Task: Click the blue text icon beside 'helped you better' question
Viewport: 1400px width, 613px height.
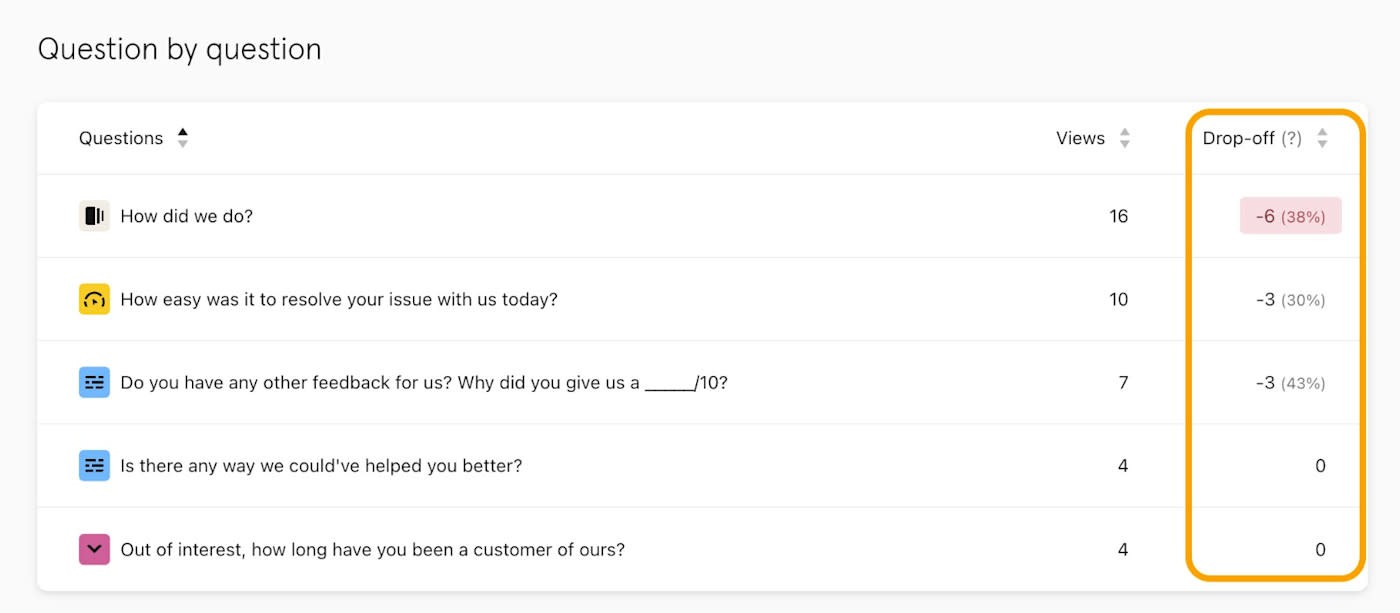Action: [x=94, y=466]
